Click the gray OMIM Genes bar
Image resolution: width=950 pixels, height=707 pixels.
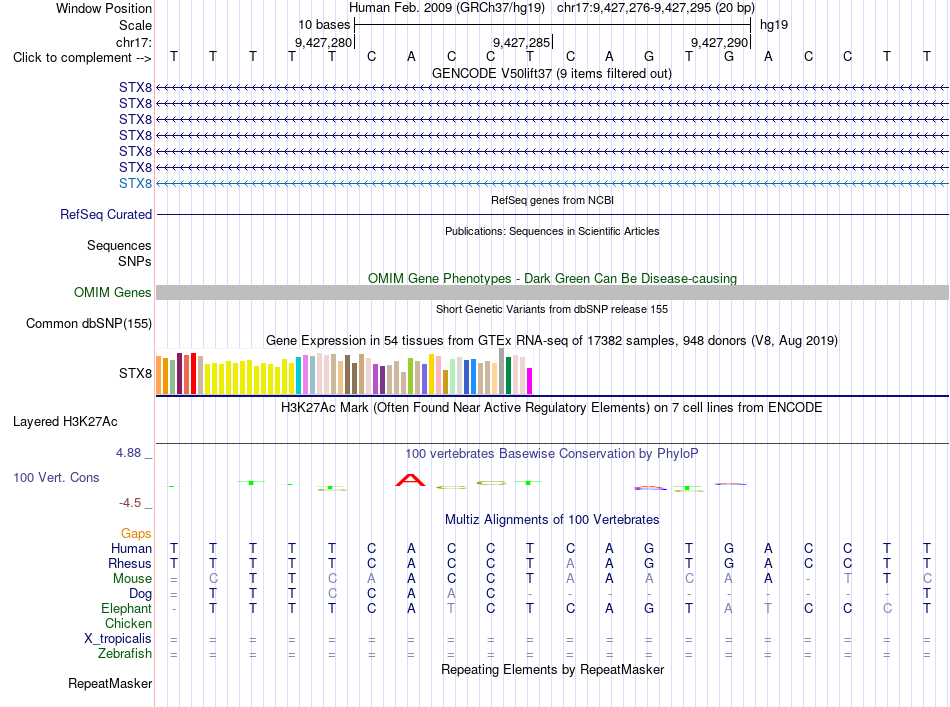pyautogui.click(x=552, y=293)
